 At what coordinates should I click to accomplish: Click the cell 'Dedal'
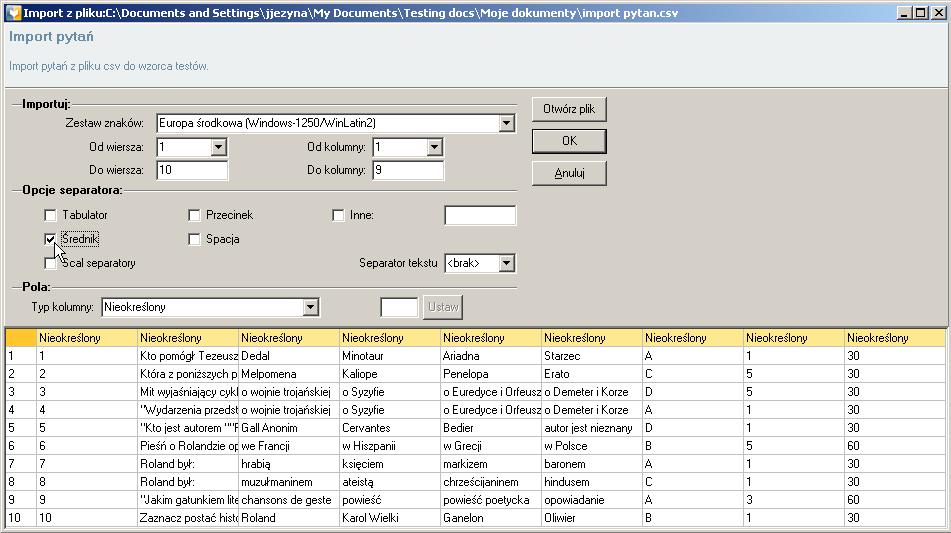click(289, 356)
